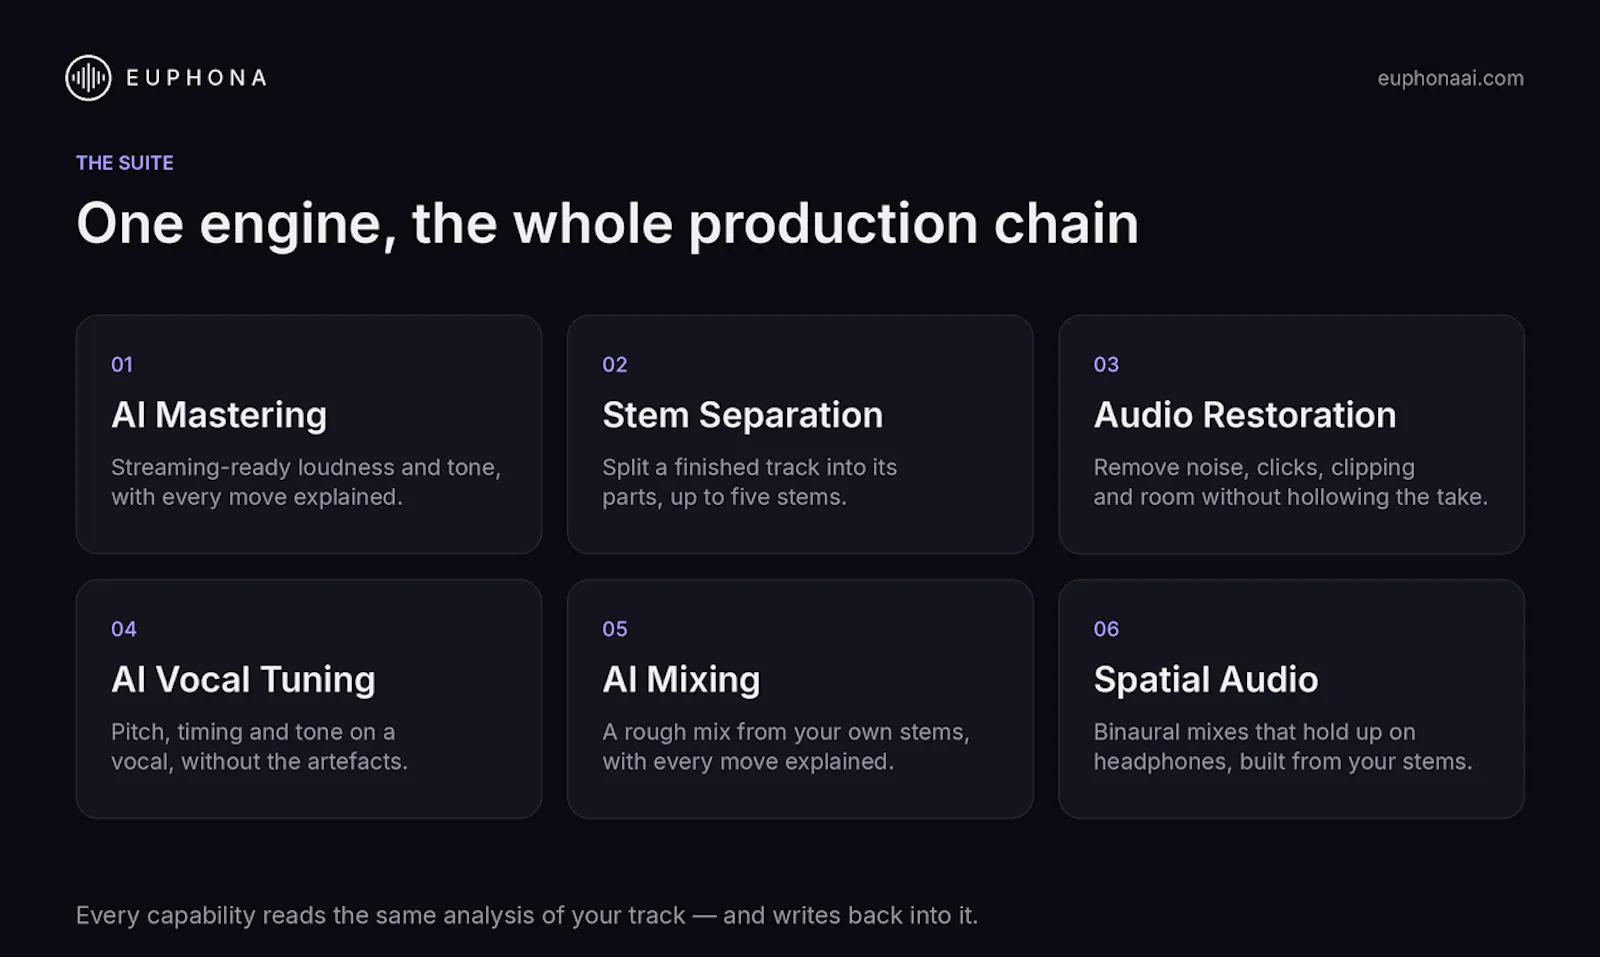Screen dimensions: 1600x957
Task: Open the AI Mixing card
Action: [x=800, y=699]
